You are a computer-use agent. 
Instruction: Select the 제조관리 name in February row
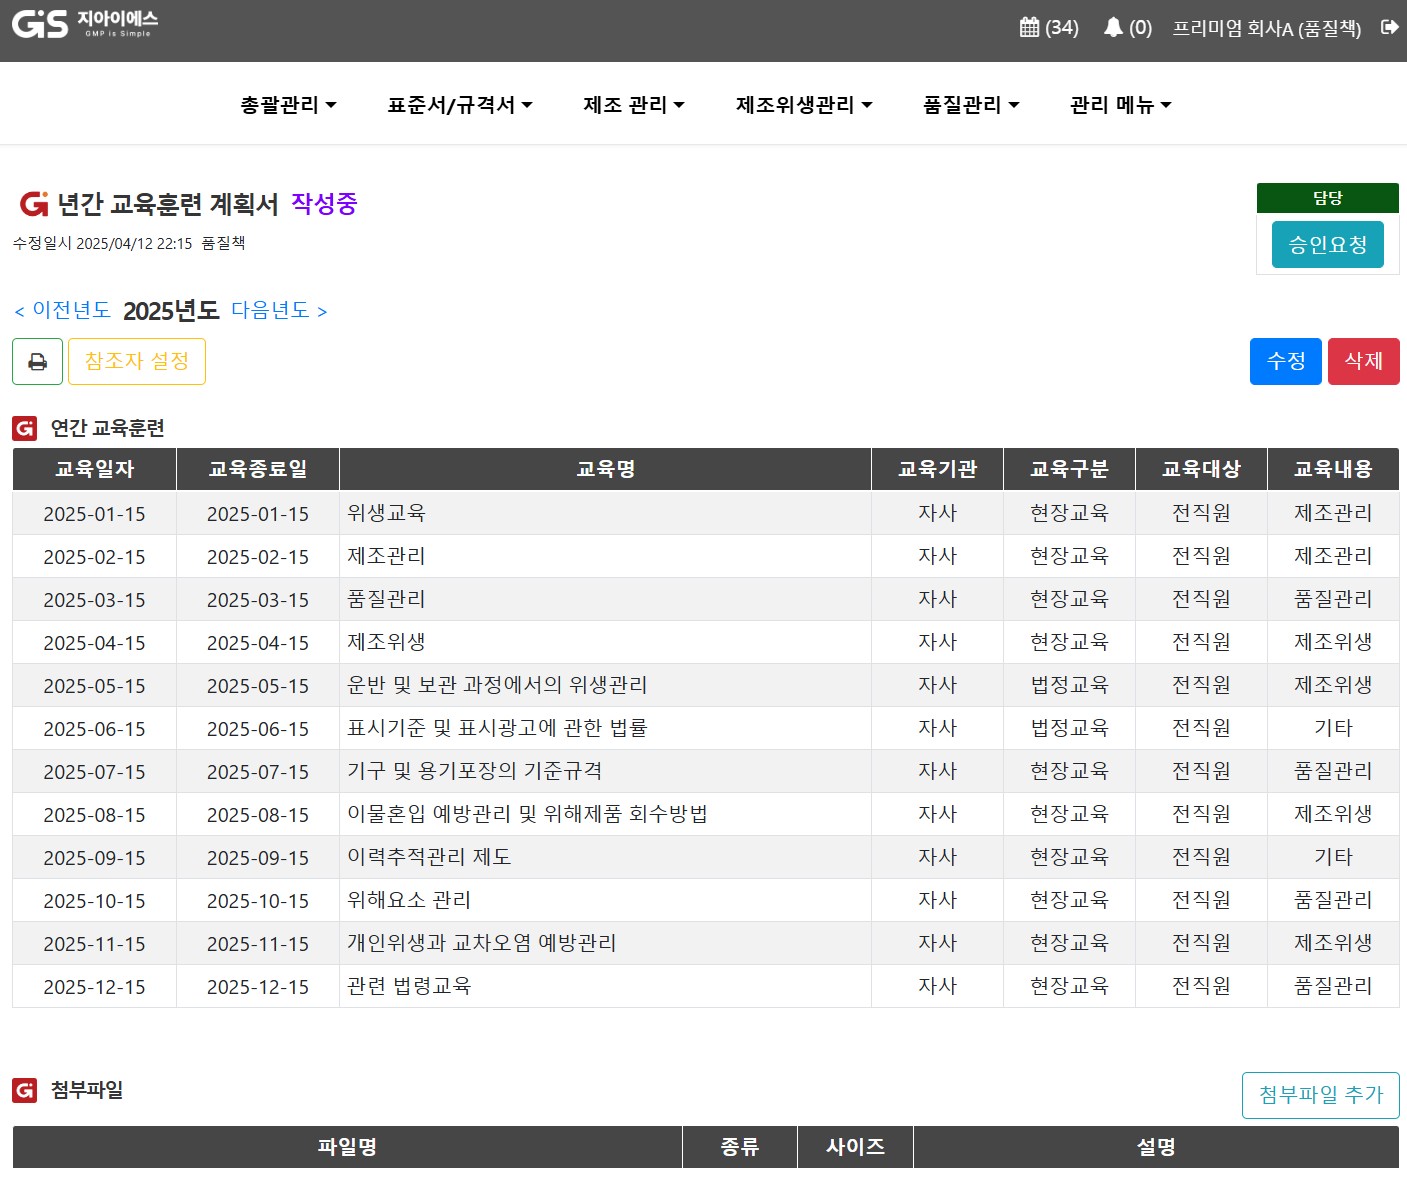(x=386, y=556)
